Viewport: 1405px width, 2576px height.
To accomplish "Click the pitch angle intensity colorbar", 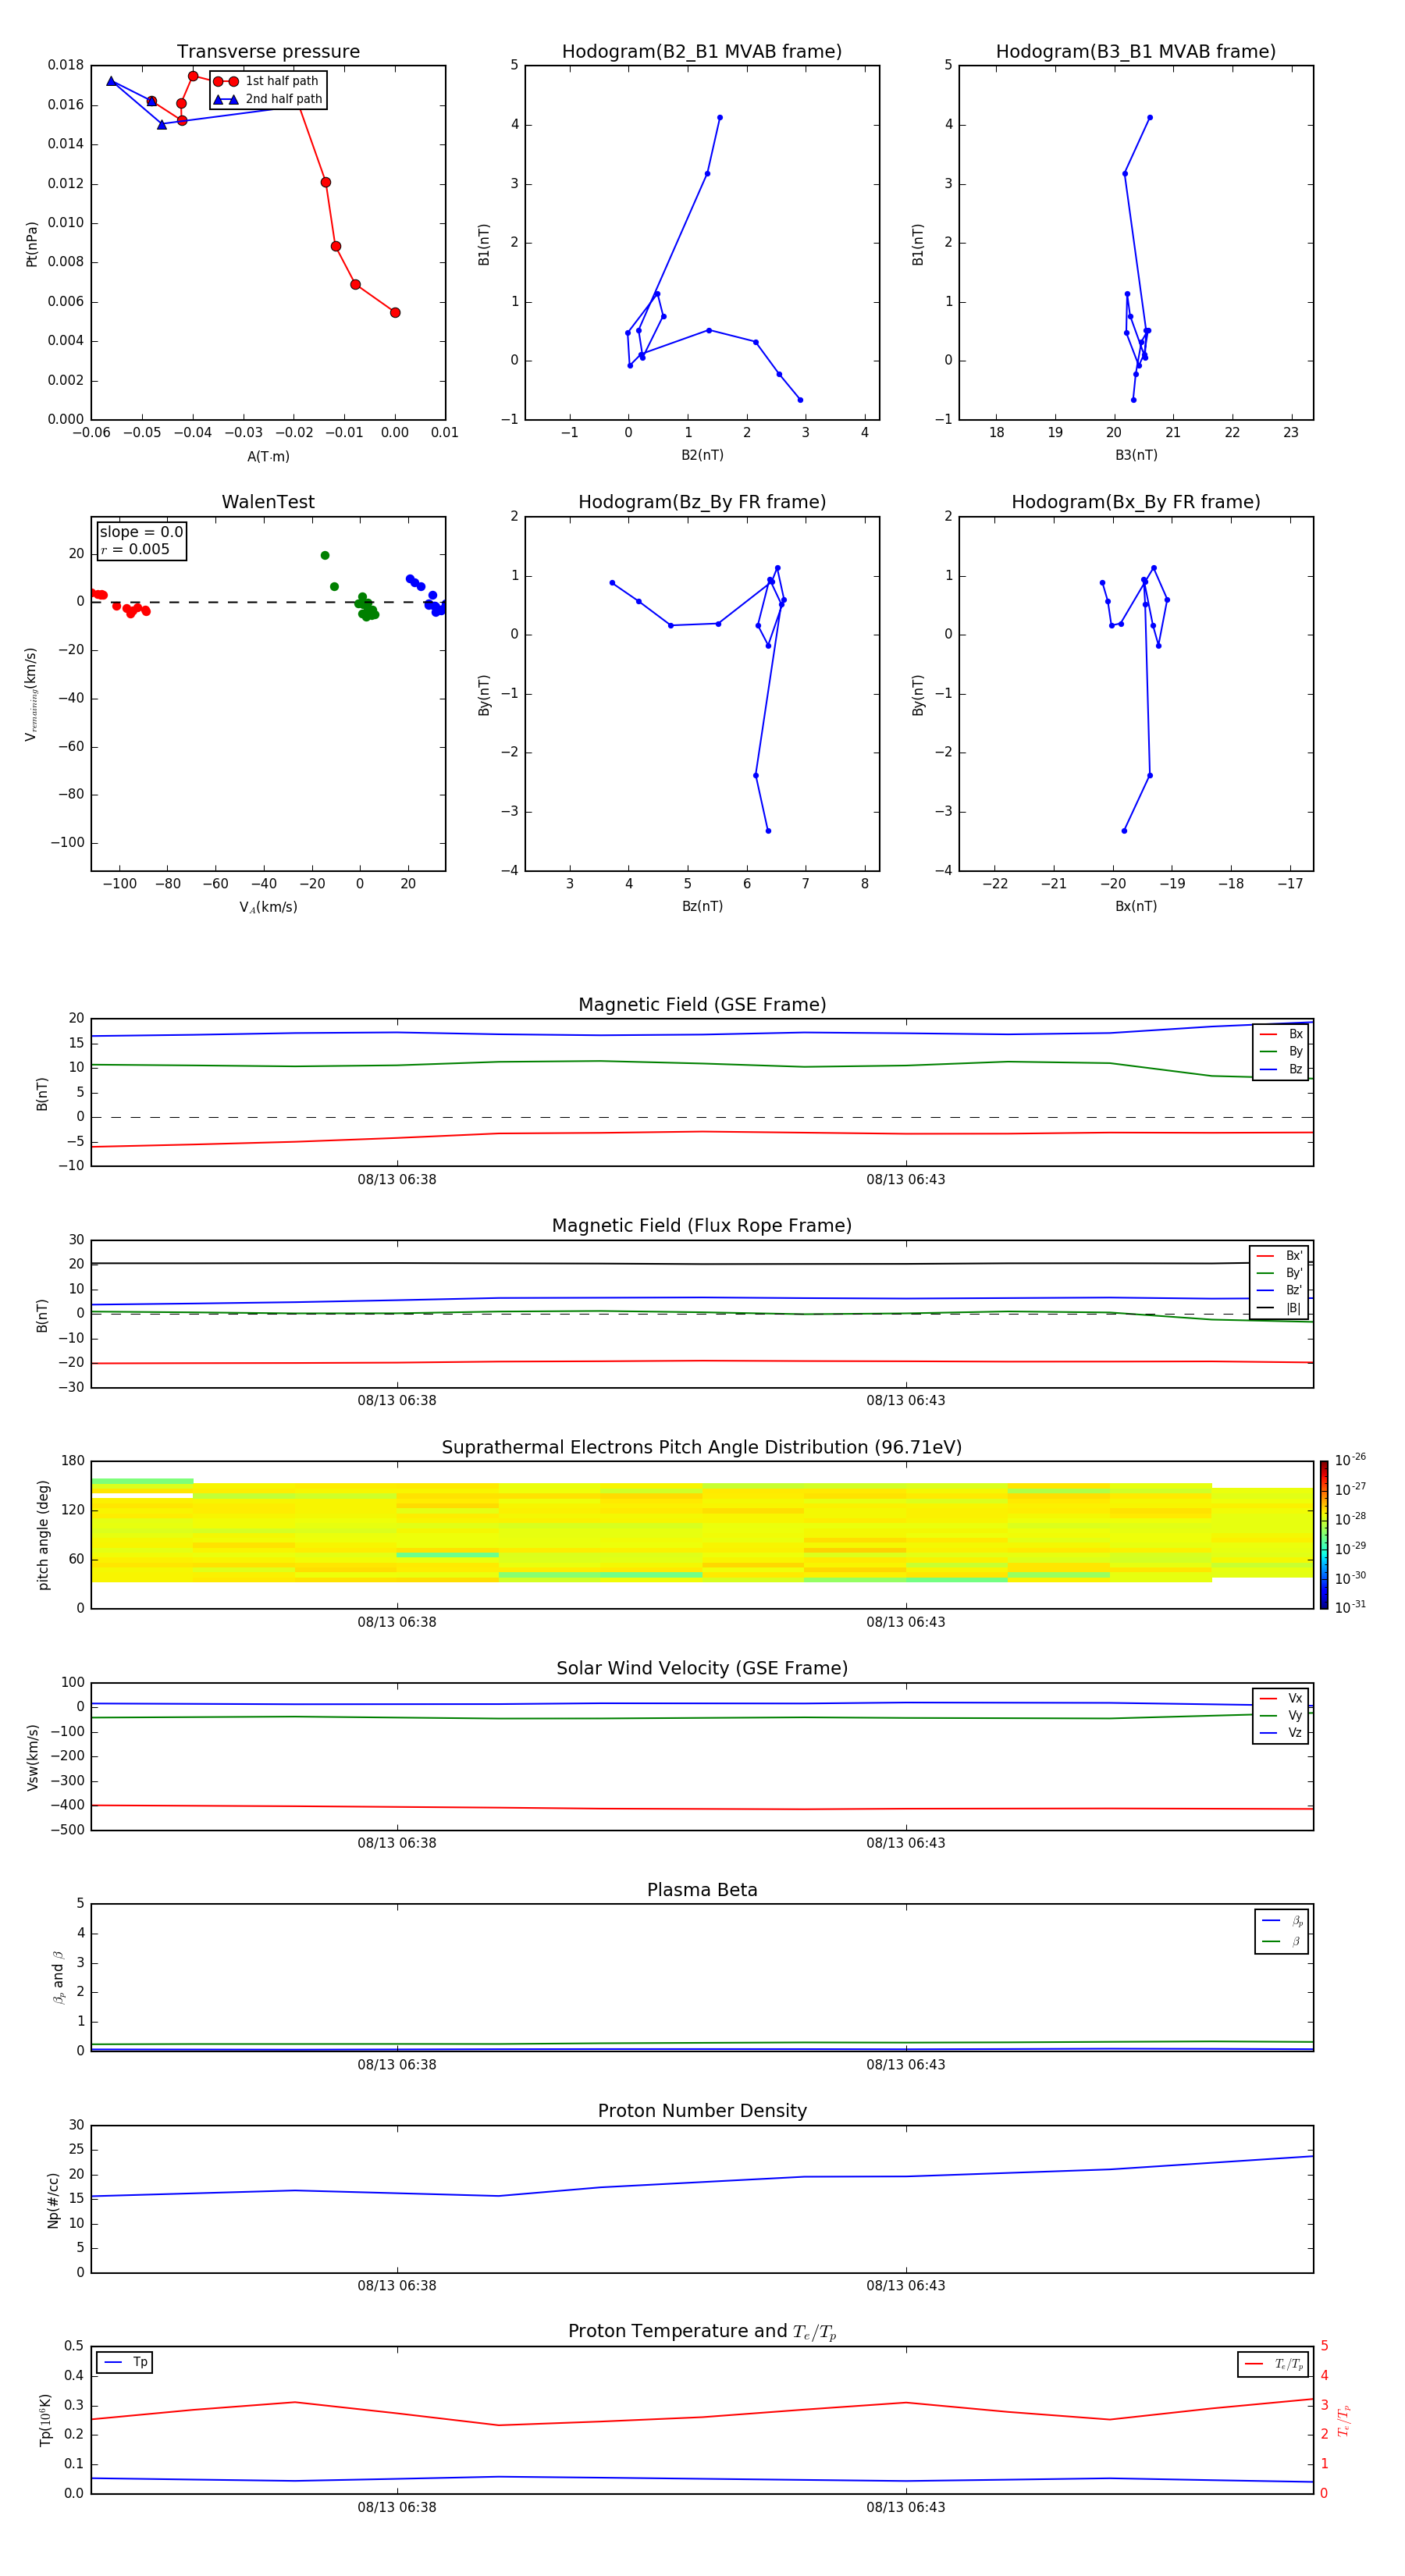I will [x=1324, y=1535].
